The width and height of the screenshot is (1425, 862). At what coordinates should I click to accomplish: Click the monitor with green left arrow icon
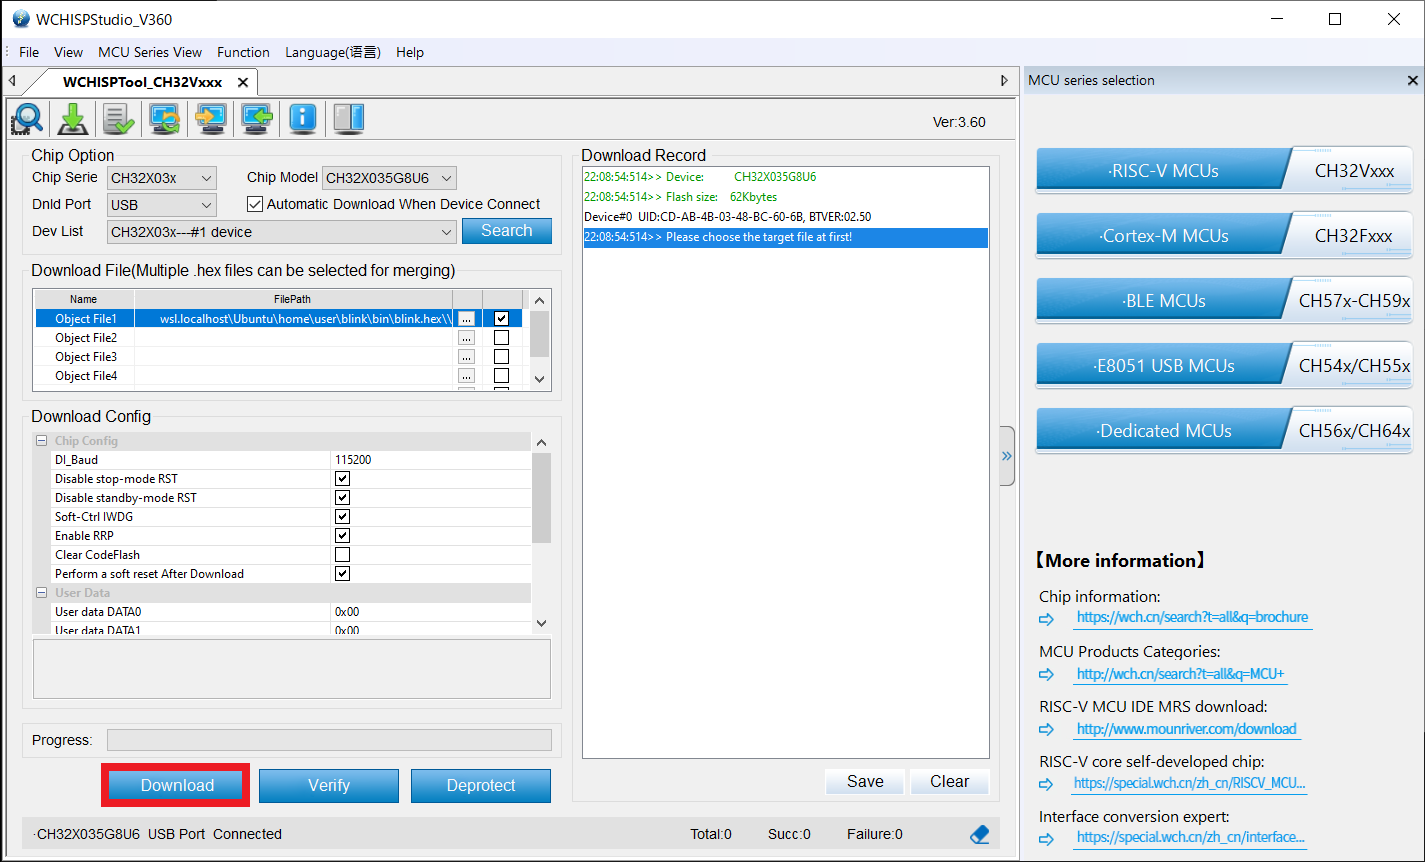(x=257, y=119)
